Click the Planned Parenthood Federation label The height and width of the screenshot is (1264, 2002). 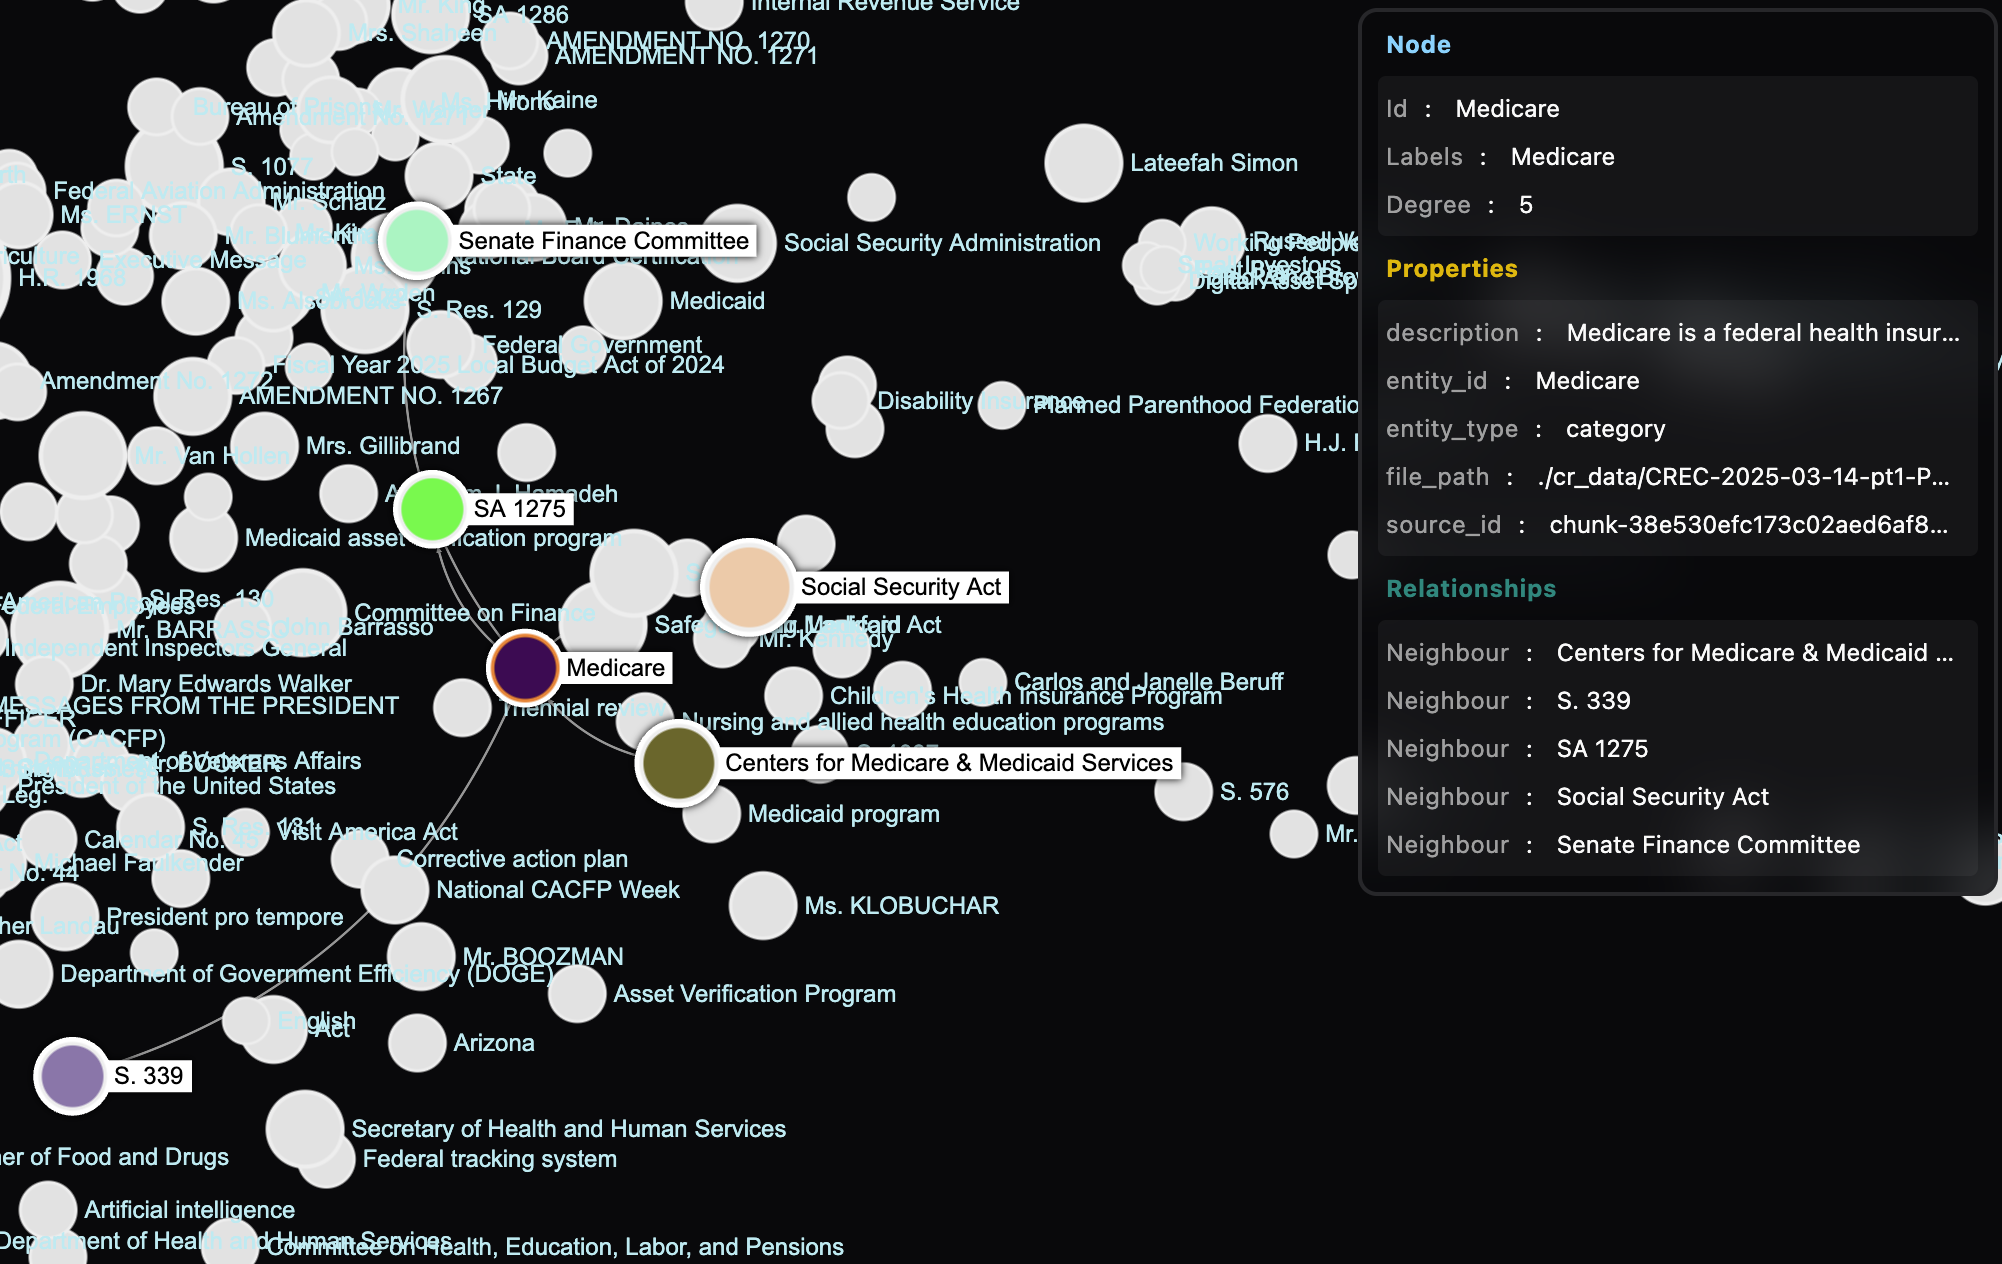click(1196, 405)
